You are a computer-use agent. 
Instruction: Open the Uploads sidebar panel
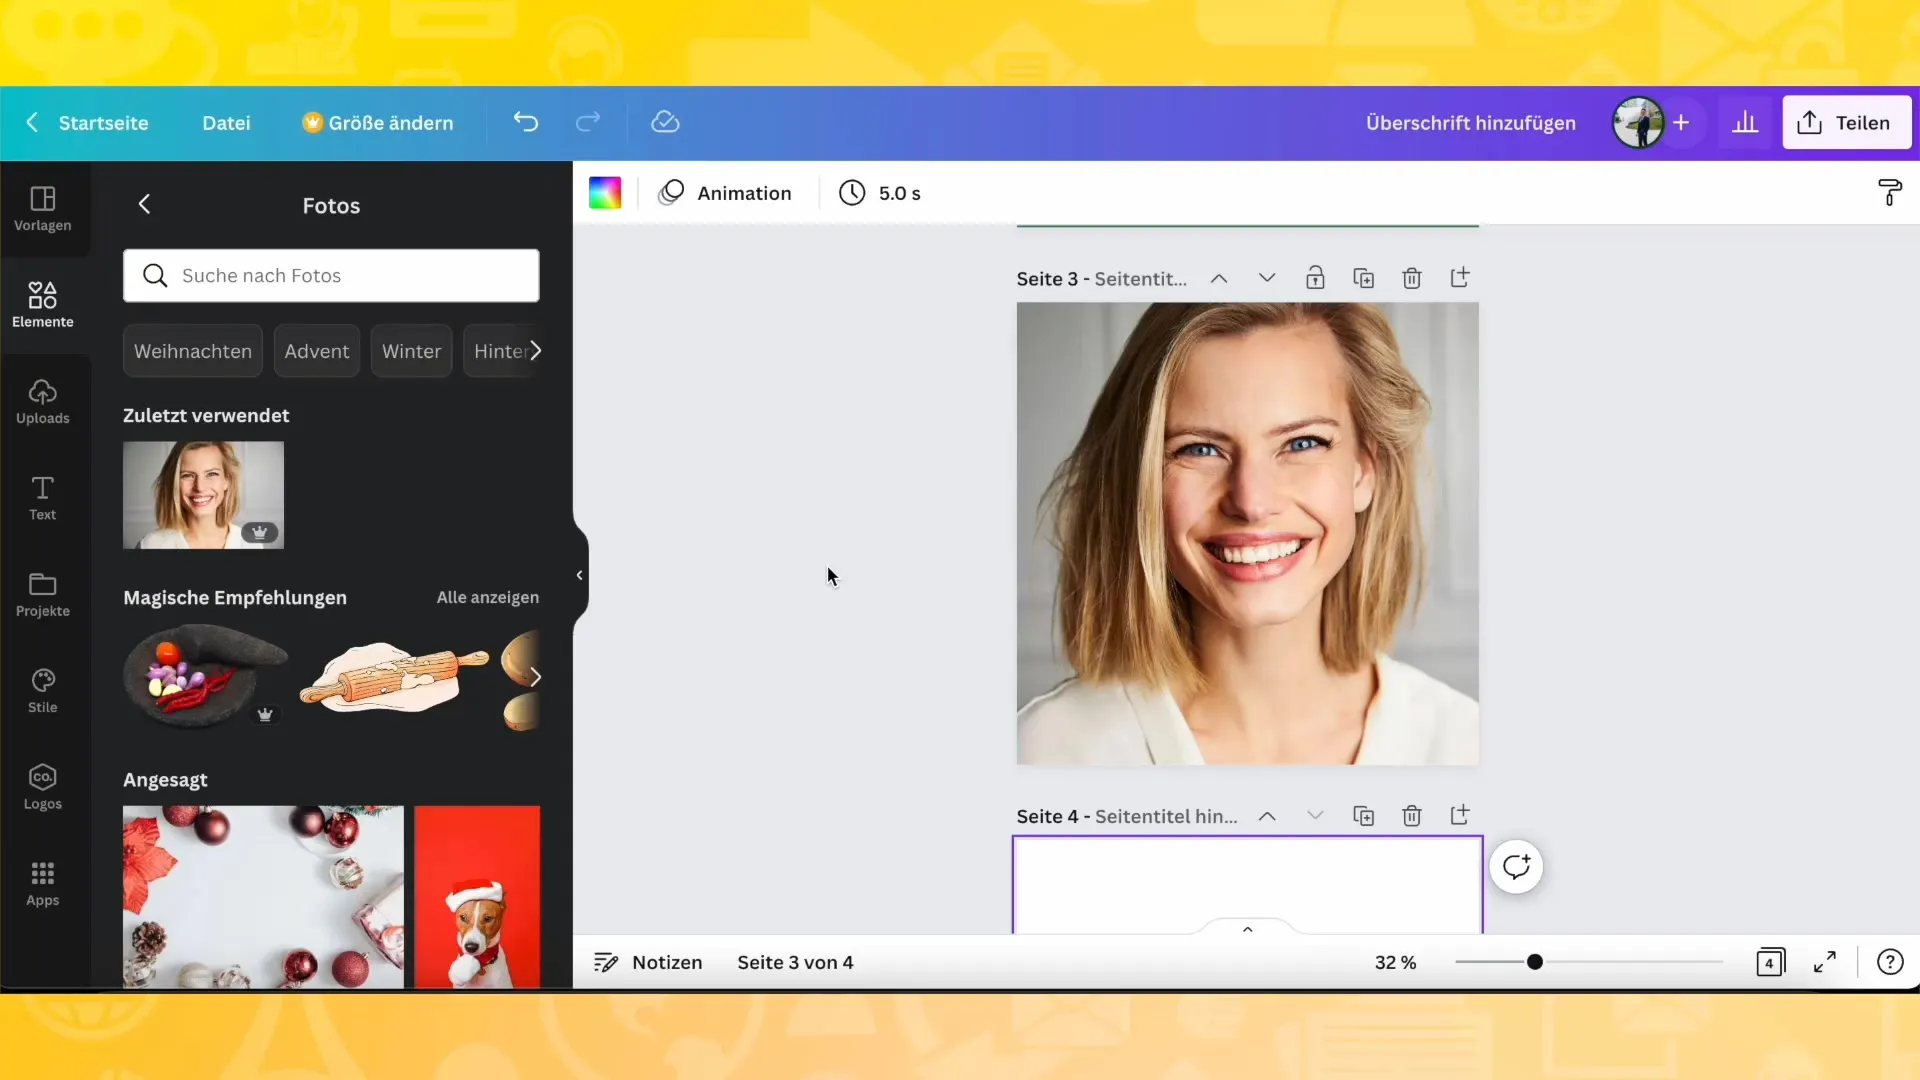pyautogui.click(x=43, y=402)
